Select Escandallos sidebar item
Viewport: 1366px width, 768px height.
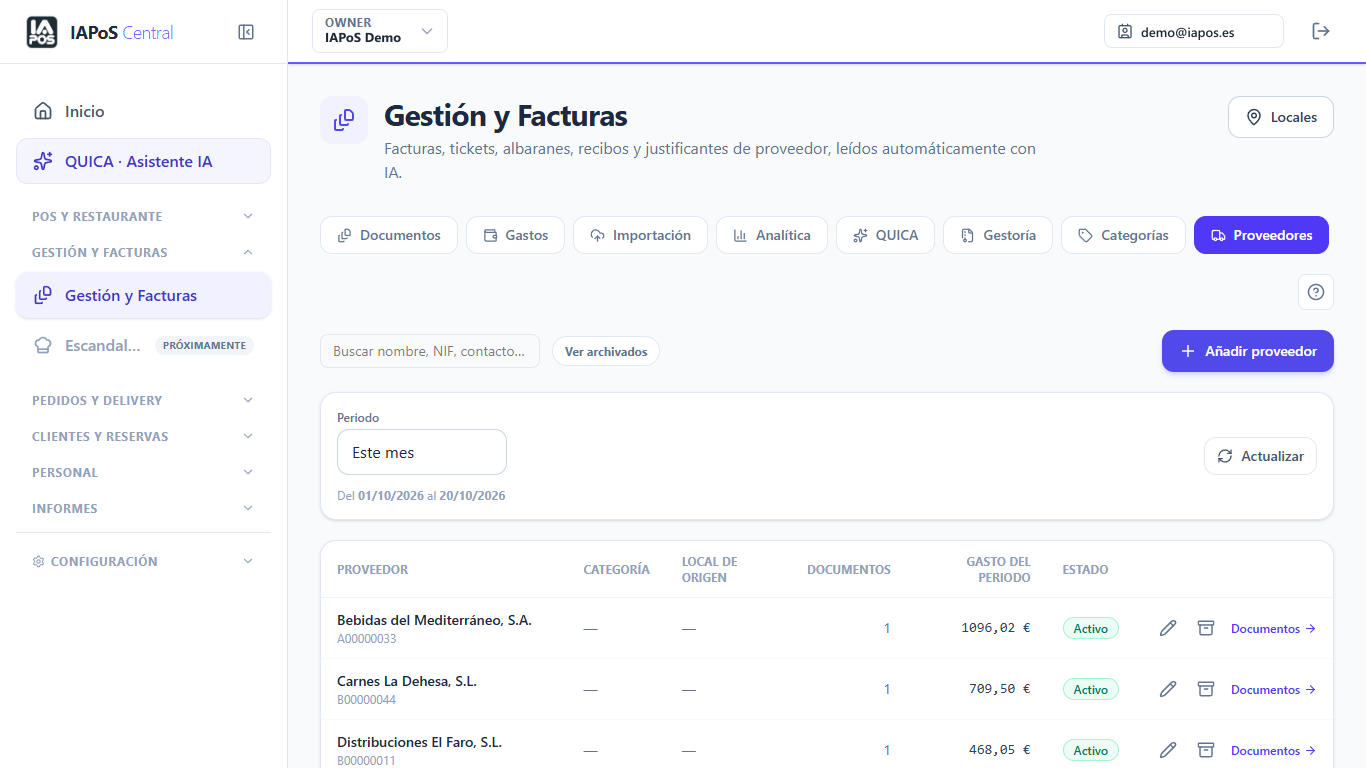pos(143,345)
